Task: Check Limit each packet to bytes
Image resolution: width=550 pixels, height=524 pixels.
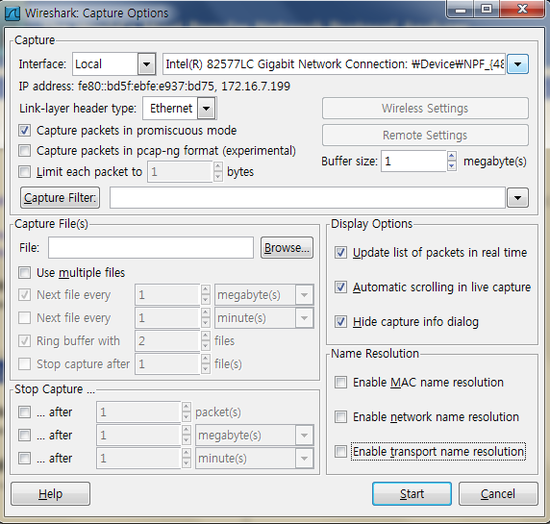Action: (x=25, y=172)
